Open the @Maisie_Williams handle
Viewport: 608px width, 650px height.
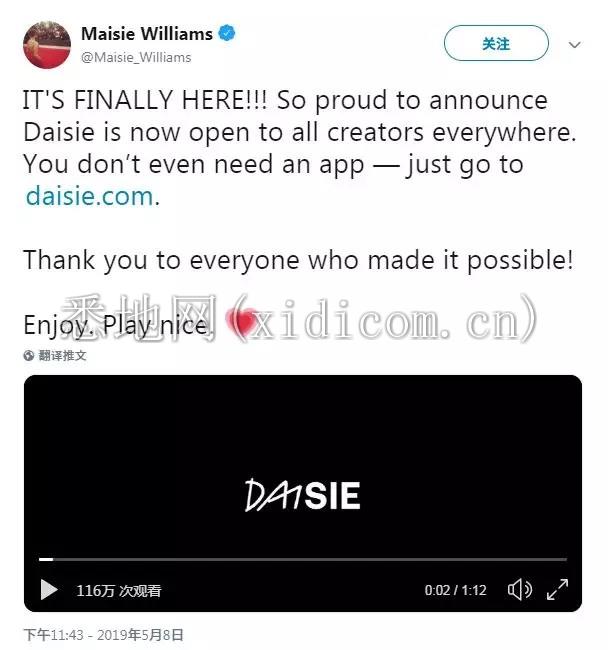pyautogui.click(x=136, y=57)
